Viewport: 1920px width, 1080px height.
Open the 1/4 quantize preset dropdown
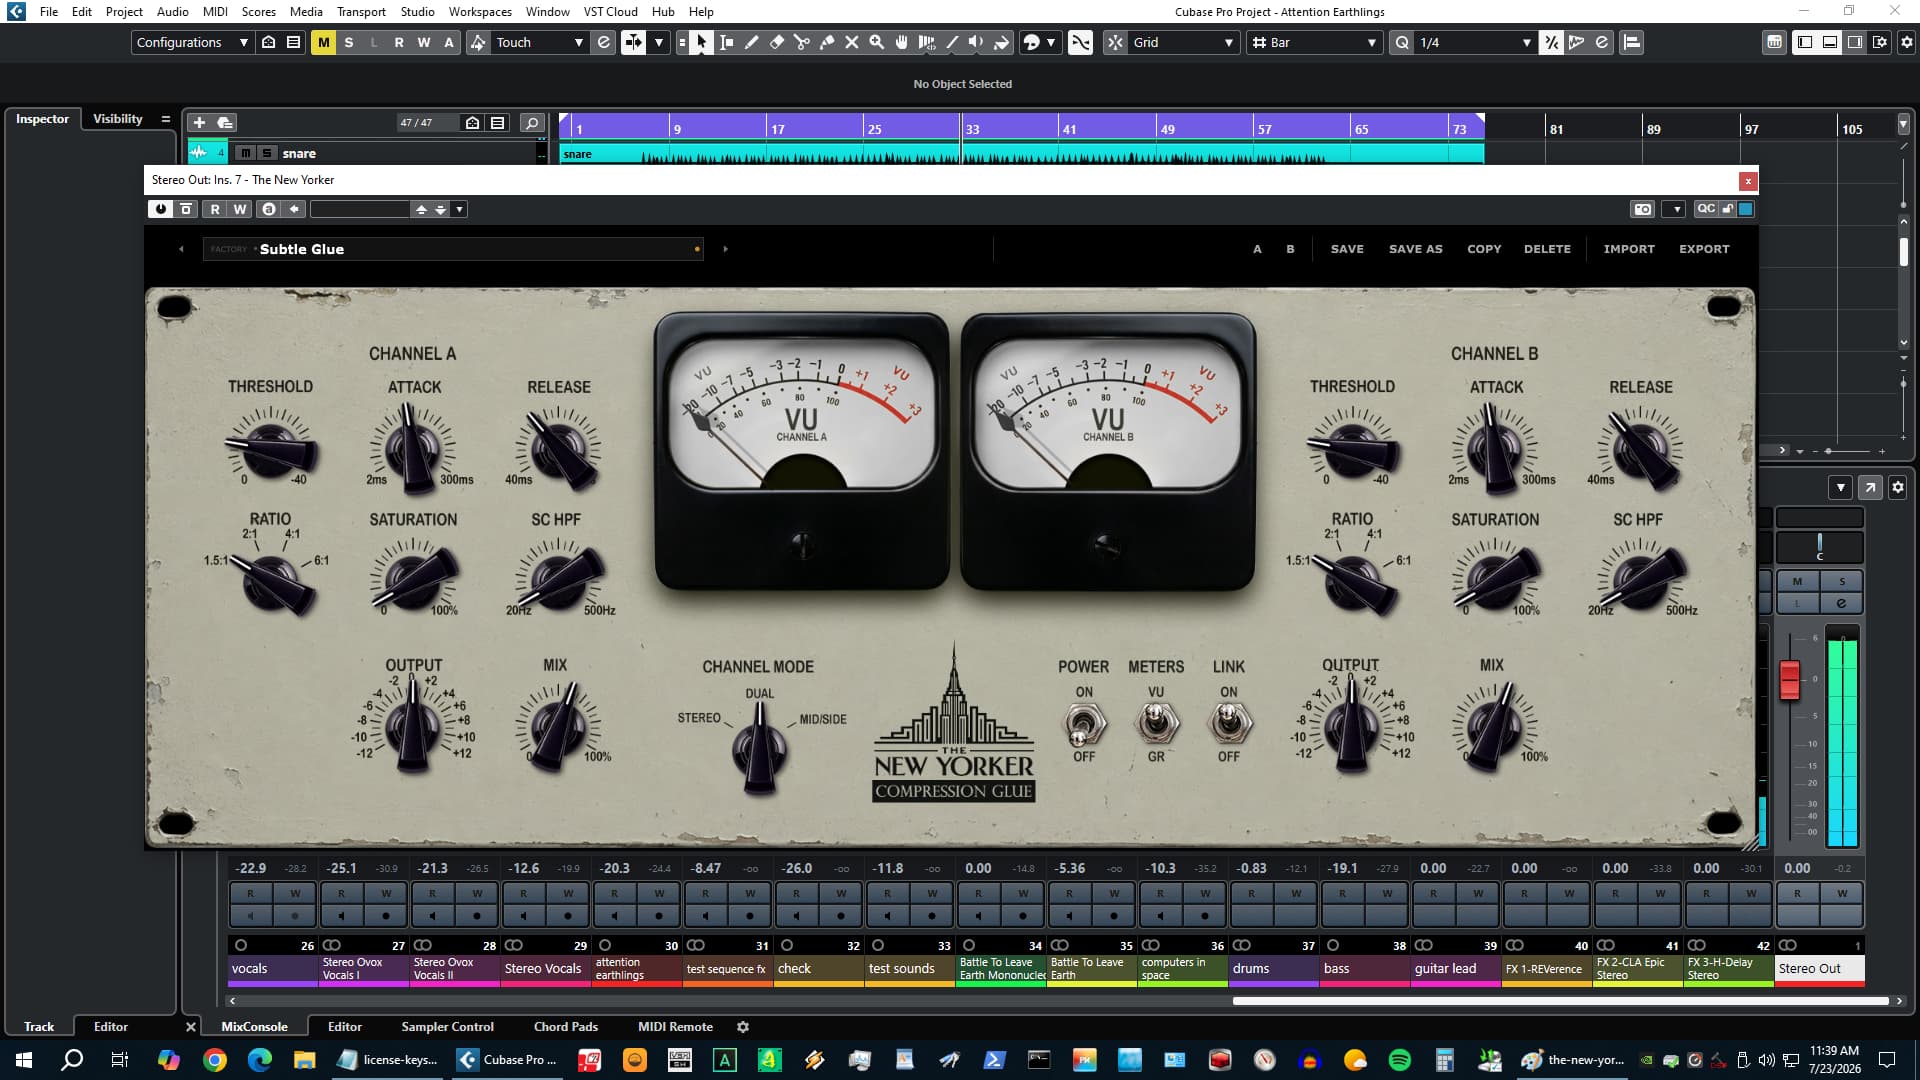click(1477, 42)
